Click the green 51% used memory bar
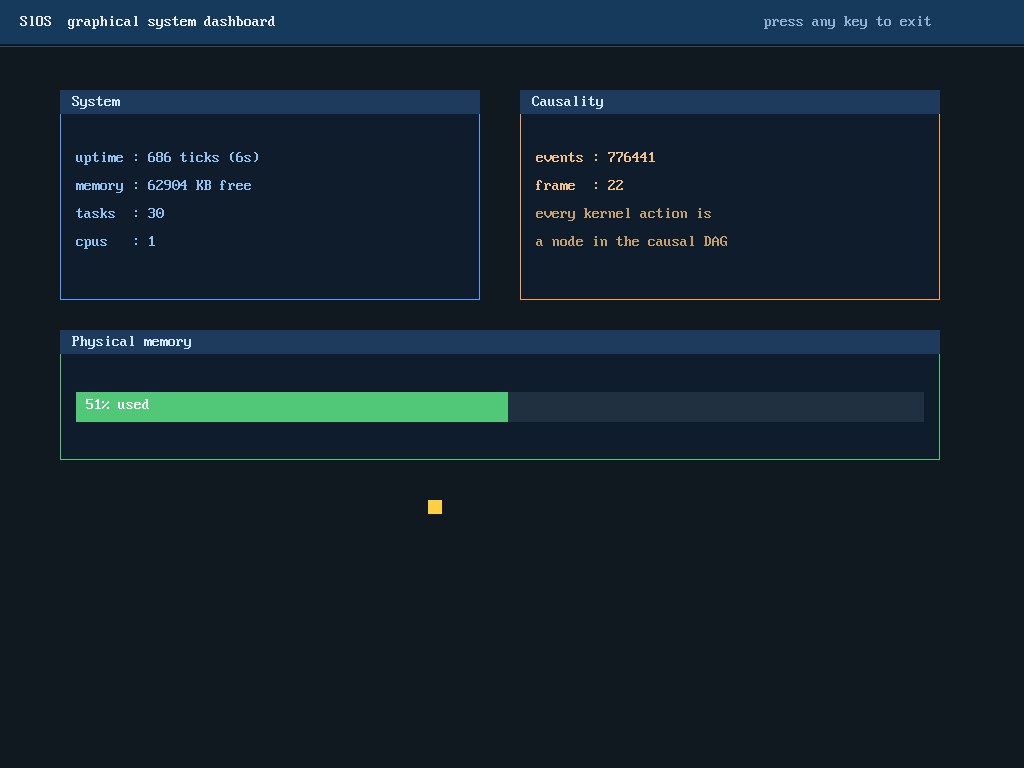Viewport: 1024px width, 768px height. pos(292,407)
